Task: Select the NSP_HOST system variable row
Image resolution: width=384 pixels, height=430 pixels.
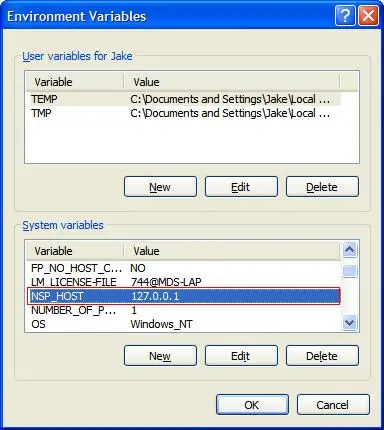Action: click(184, 296)
